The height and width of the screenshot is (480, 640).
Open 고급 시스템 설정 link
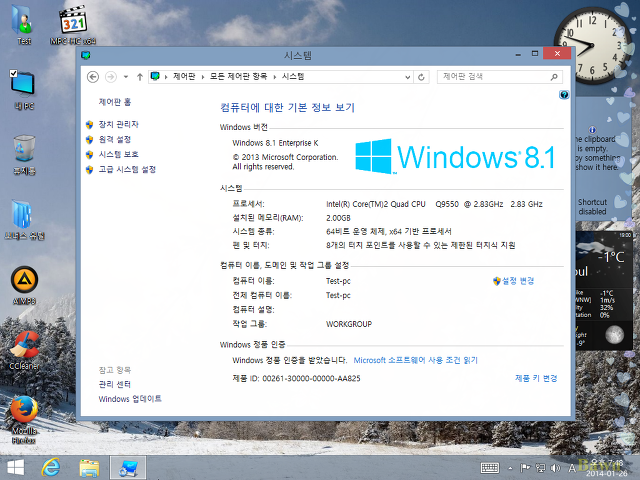coord(127,169)
